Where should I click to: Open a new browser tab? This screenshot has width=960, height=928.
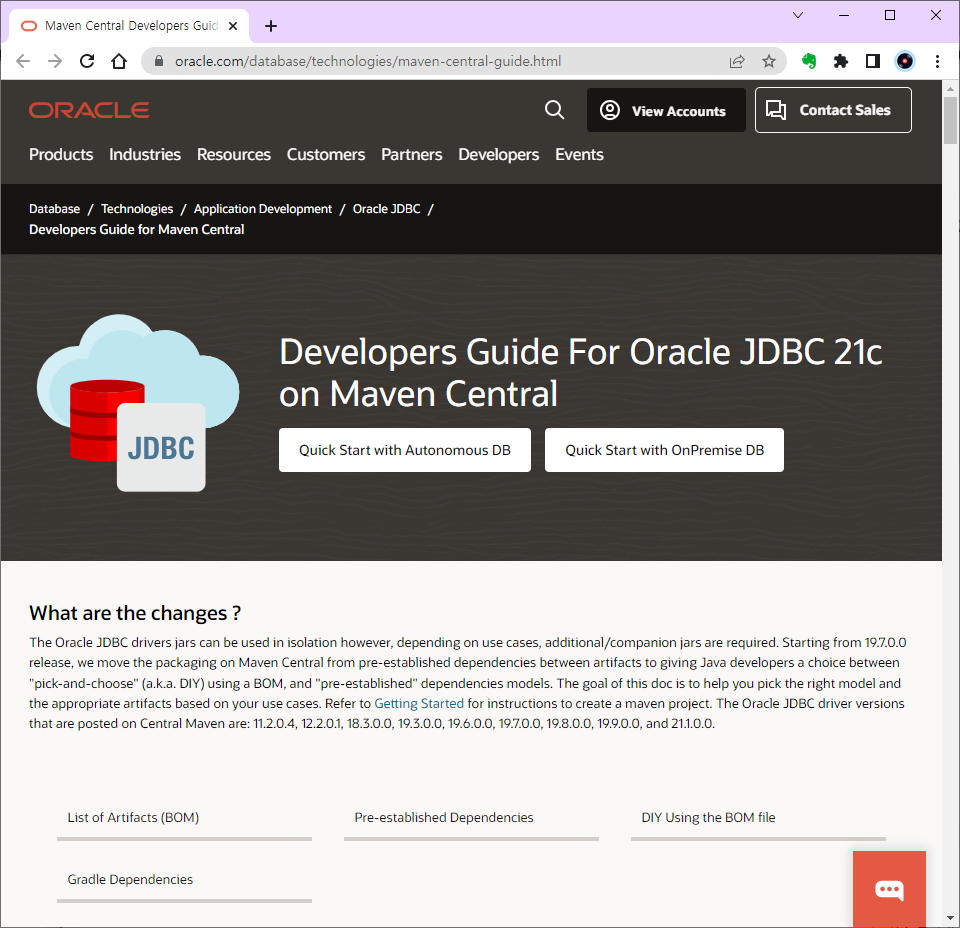coord(271,26)
